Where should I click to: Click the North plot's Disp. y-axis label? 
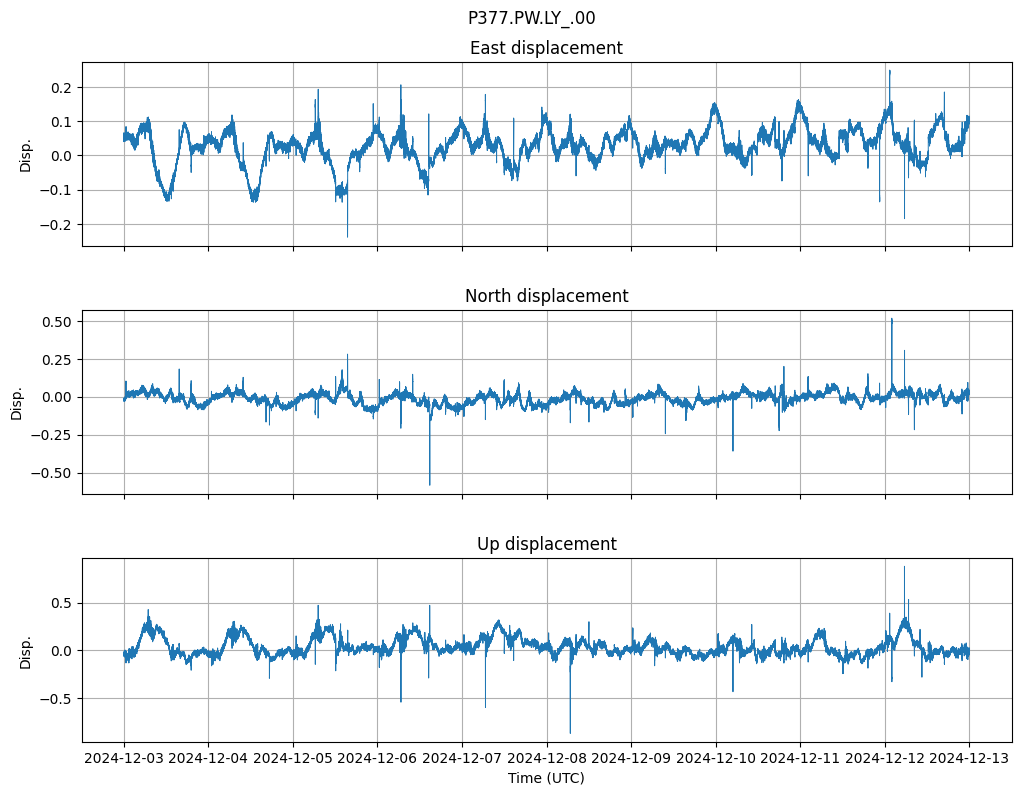(x=17, y=402)
